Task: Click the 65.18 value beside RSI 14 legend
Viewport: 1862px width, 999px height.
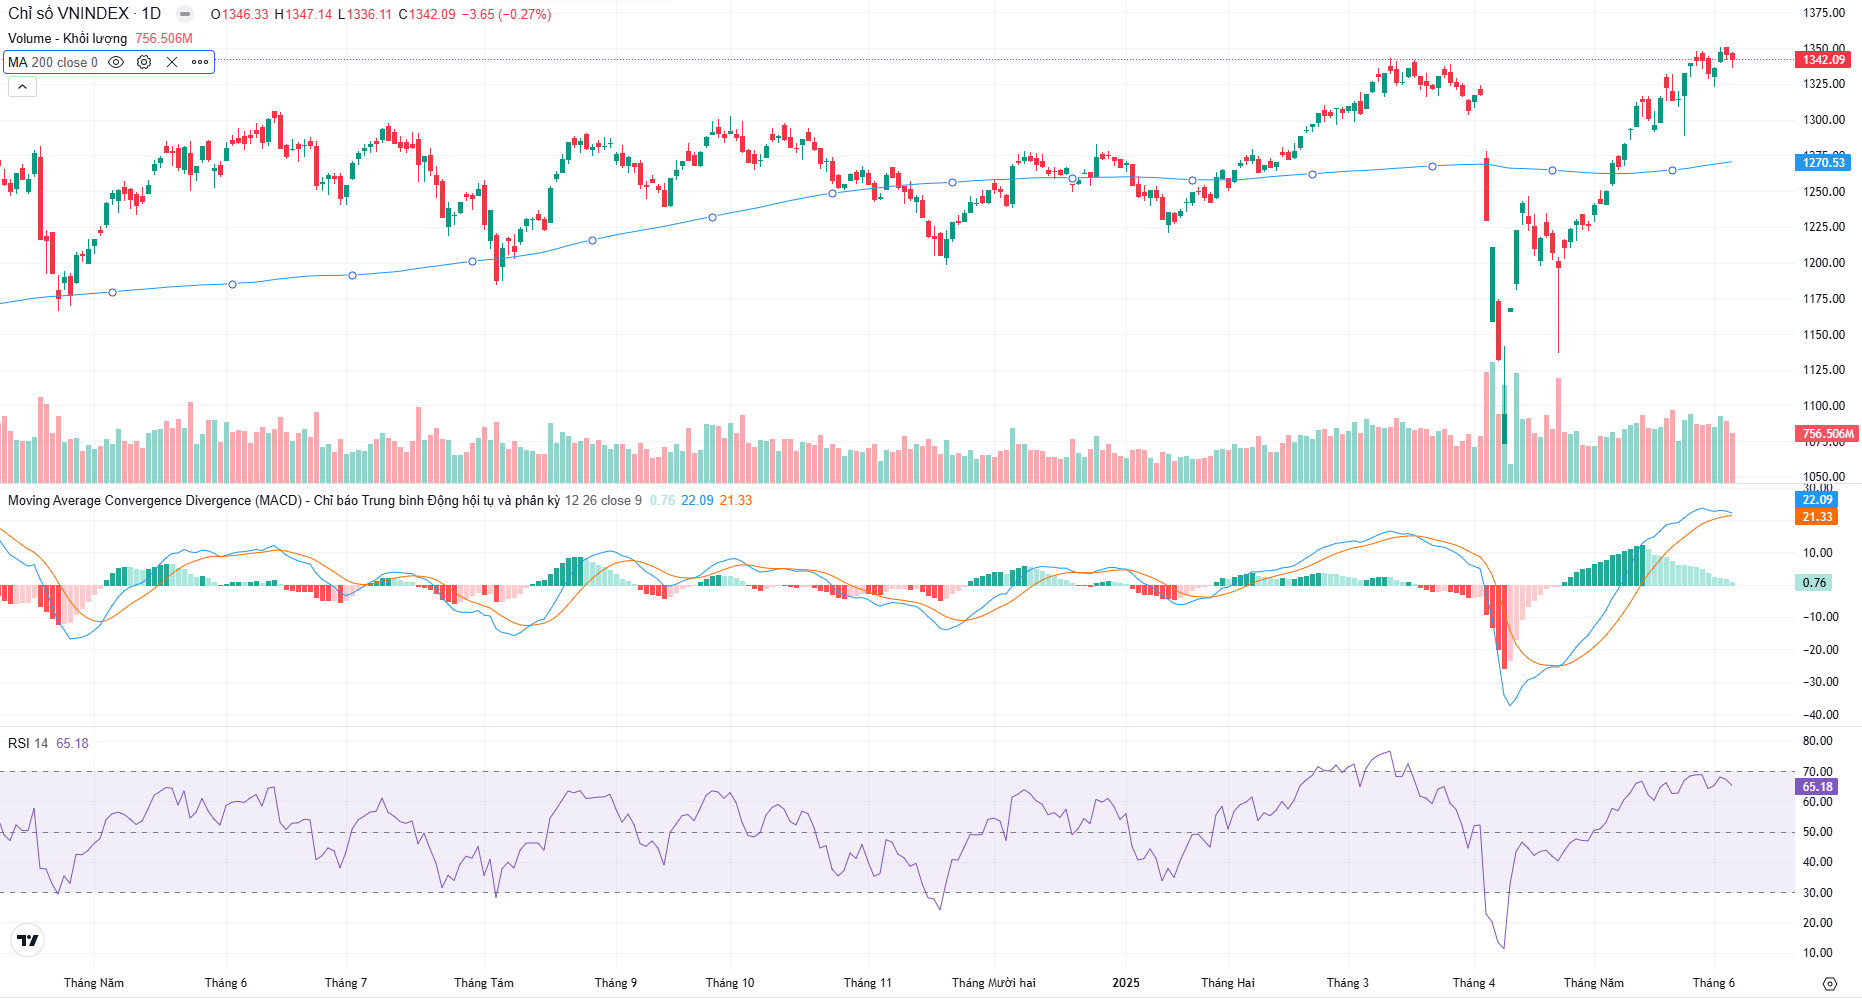Action: [x=72, y=743]
